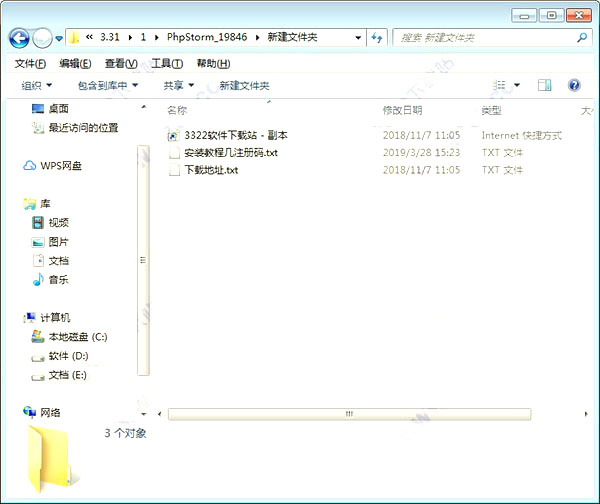600x504 pixels.
Task: Click navigation pane scroll up arrow
Action: [144, 107]
